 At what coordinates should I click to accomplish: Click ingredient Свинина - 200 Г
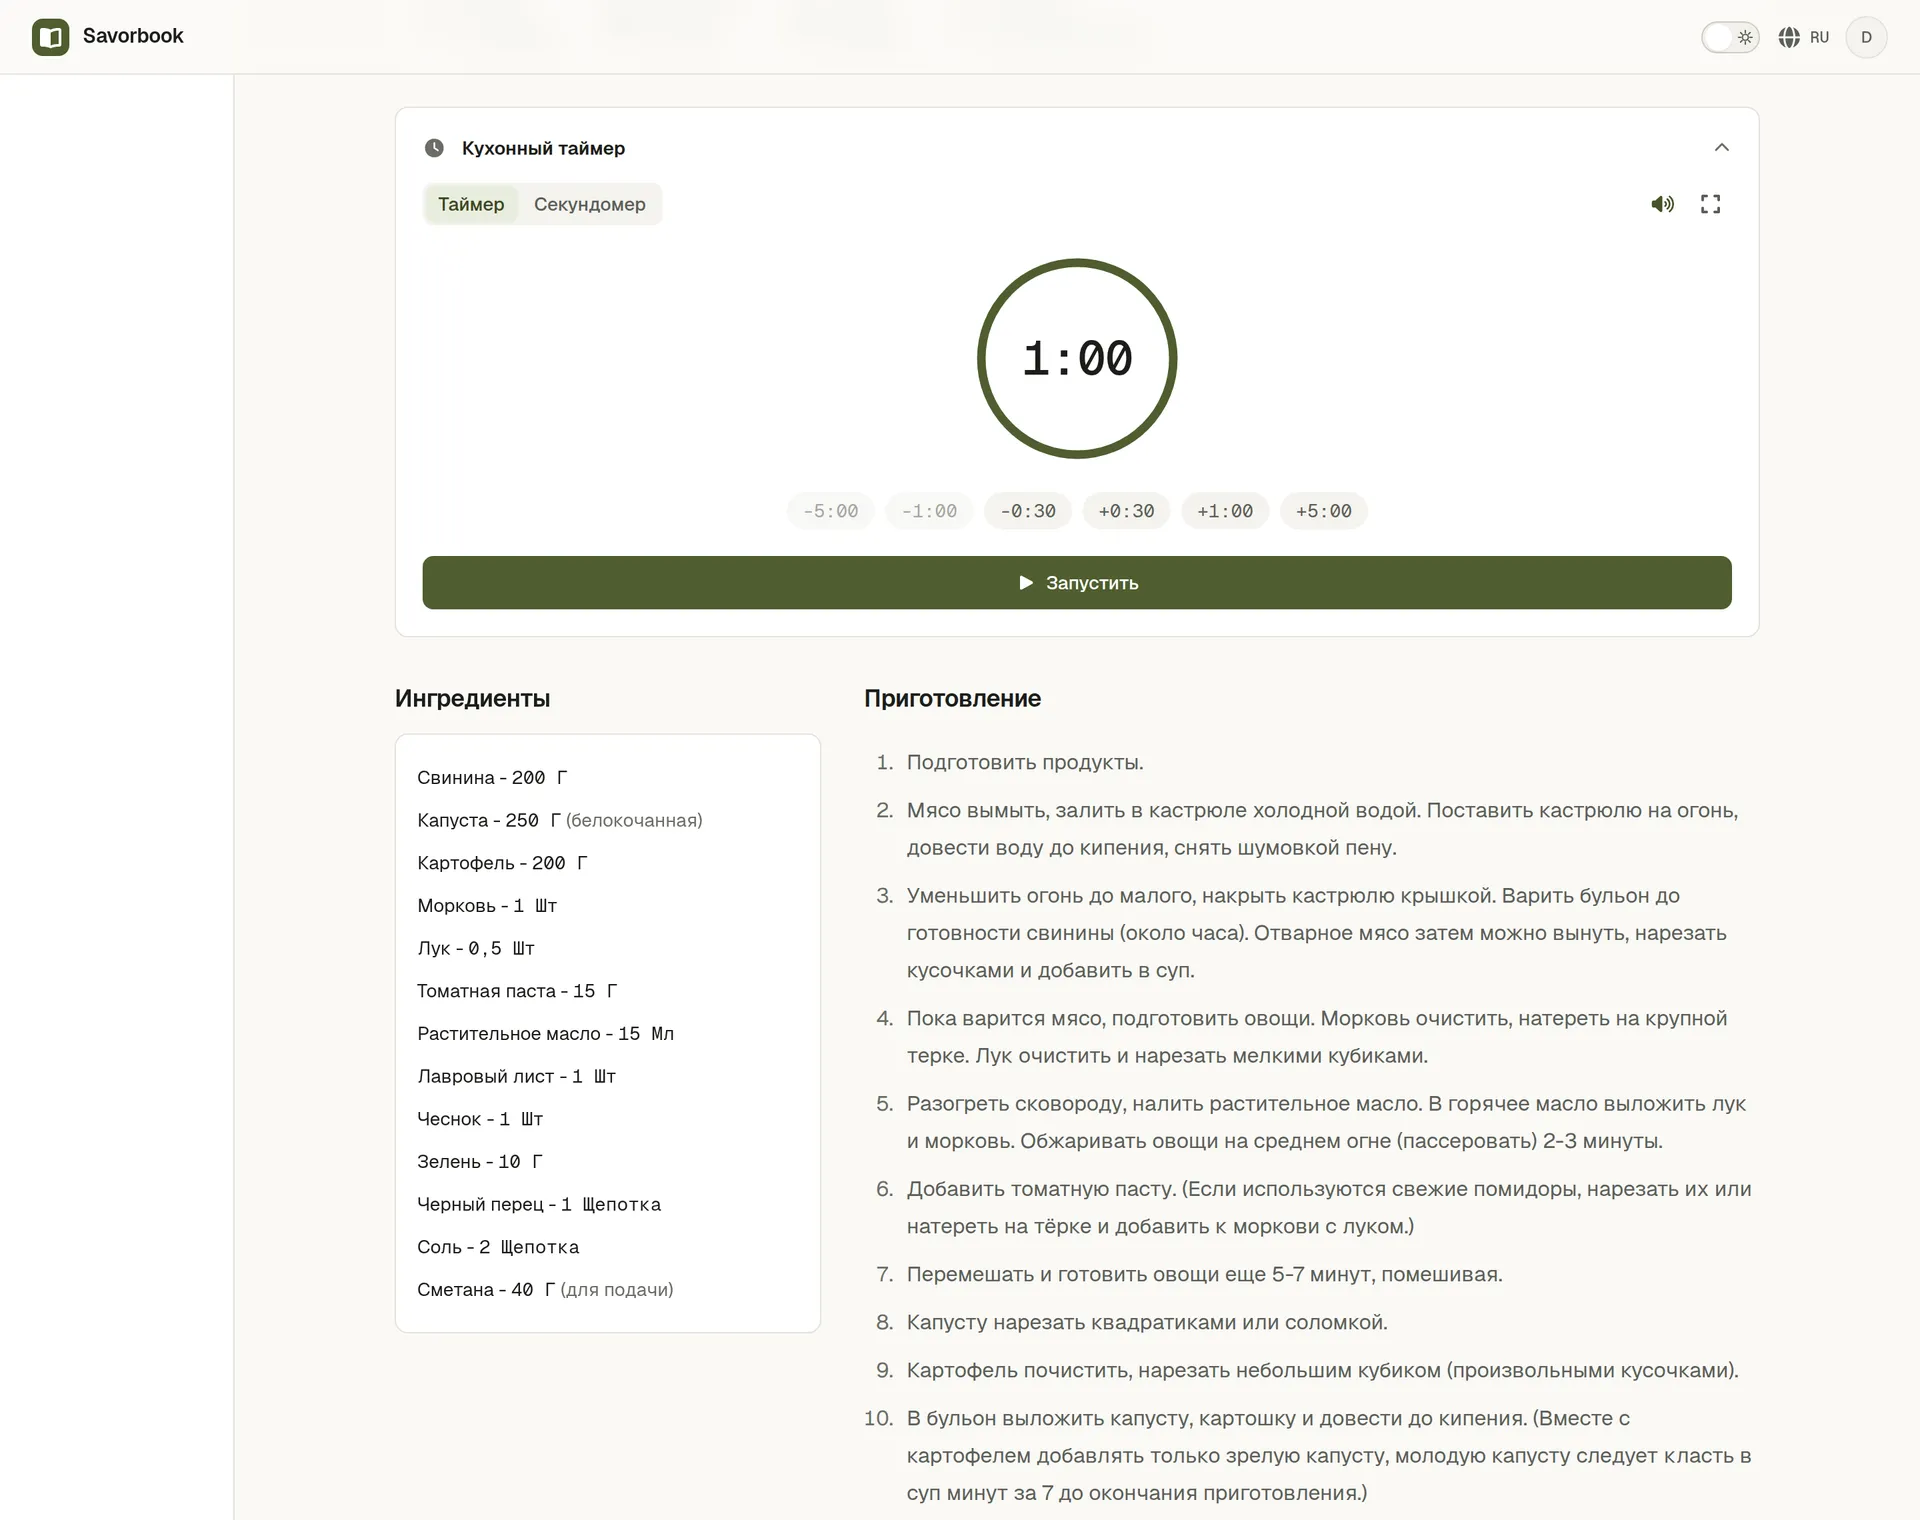492,777
